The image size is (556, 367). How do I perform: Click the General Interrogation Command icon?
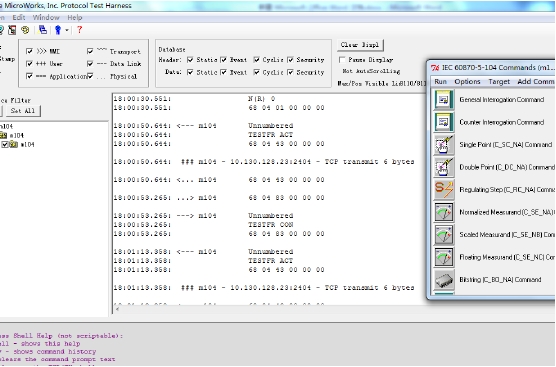[x=444, y=100]
